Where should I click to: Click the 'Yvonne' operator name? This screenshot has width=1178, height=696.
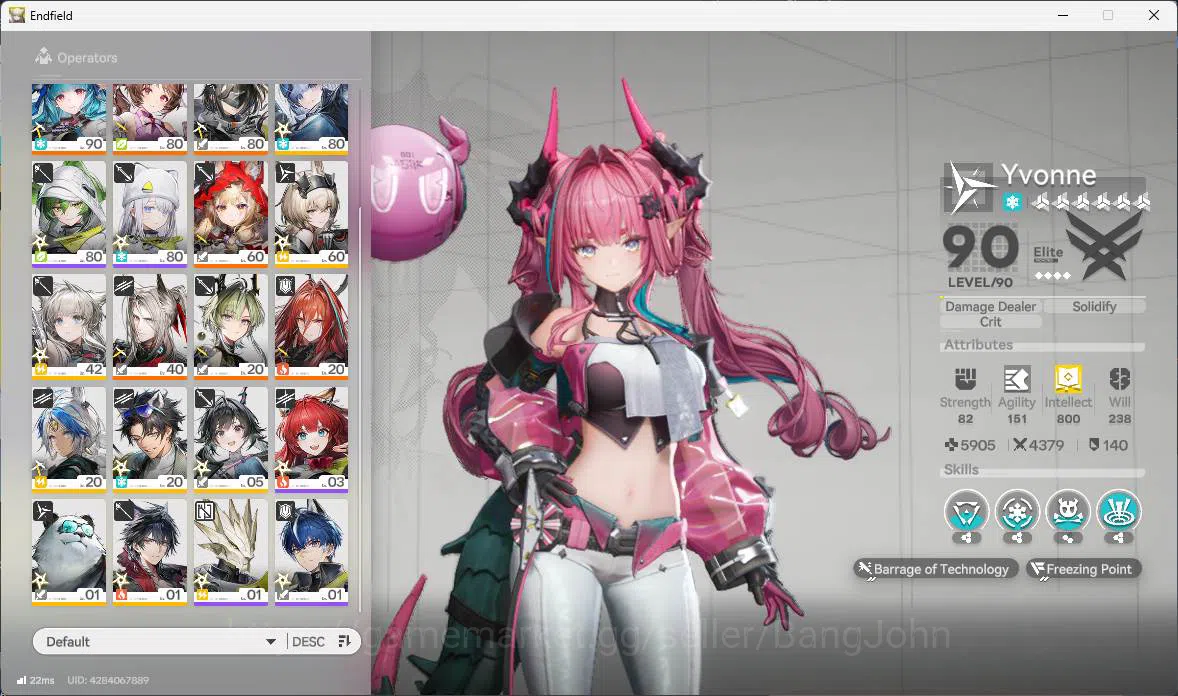(x=1048, y=175)
